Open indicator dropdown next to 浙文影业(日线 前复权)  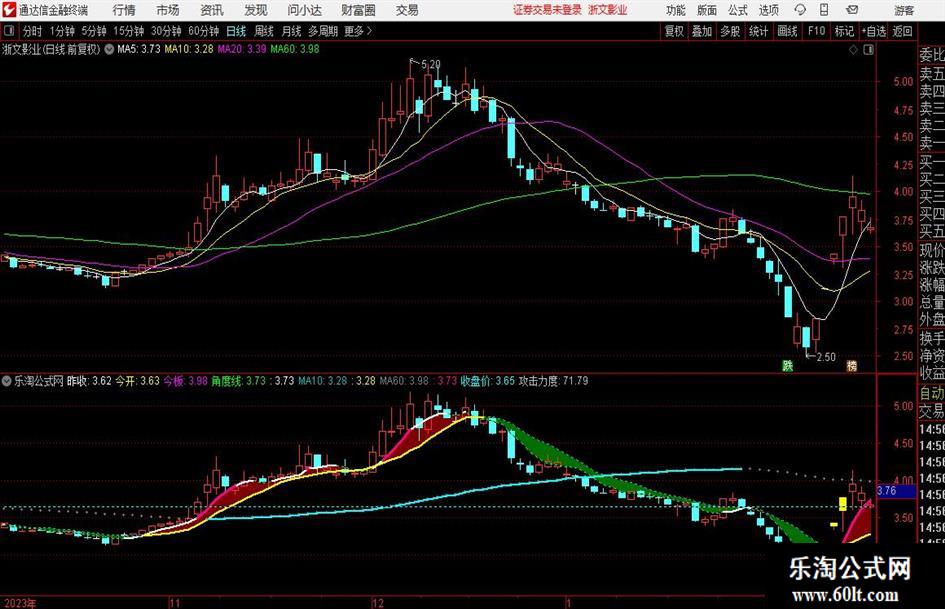[109, 49]
